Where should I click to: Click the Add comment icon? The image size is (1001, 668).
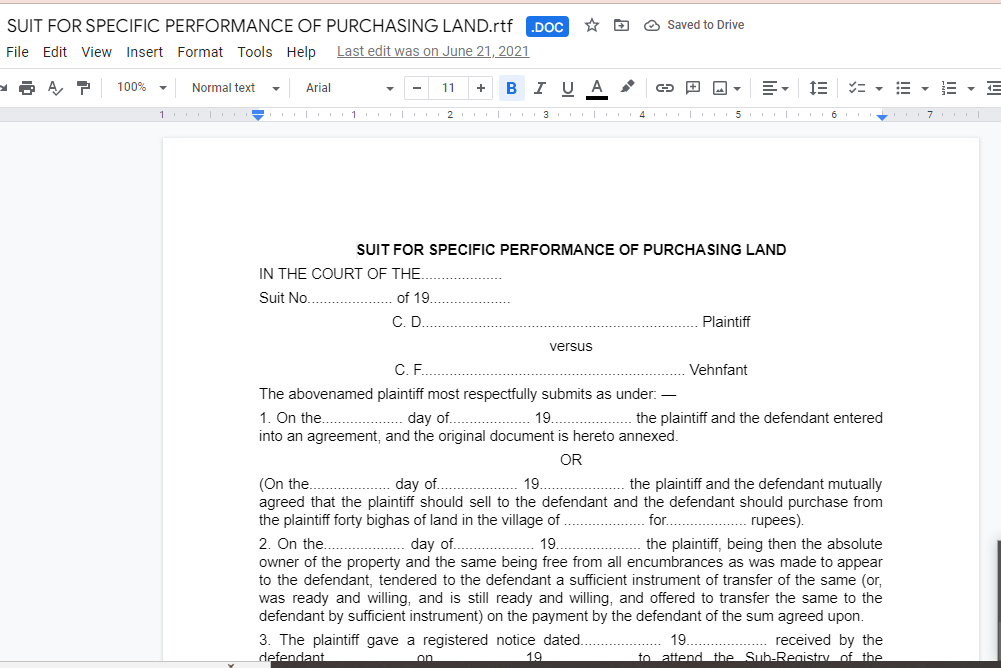pyautogui.click(x=693, y=88)
